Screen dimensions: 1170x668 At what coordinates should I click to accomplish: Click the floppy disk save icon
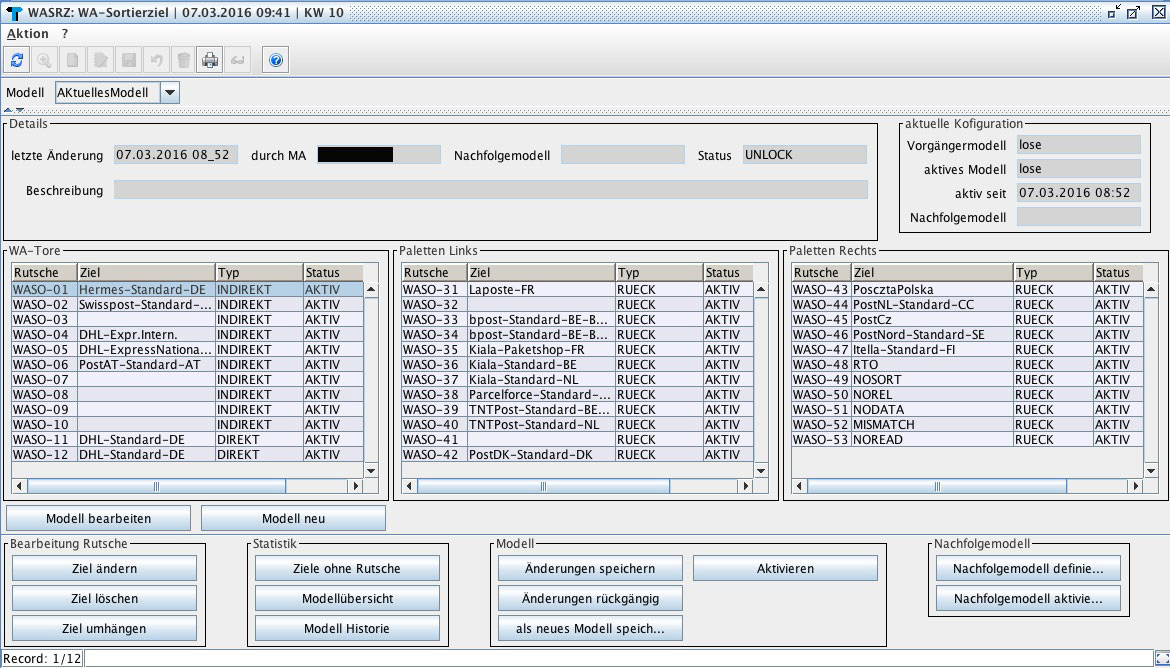[x=128, y=60]
